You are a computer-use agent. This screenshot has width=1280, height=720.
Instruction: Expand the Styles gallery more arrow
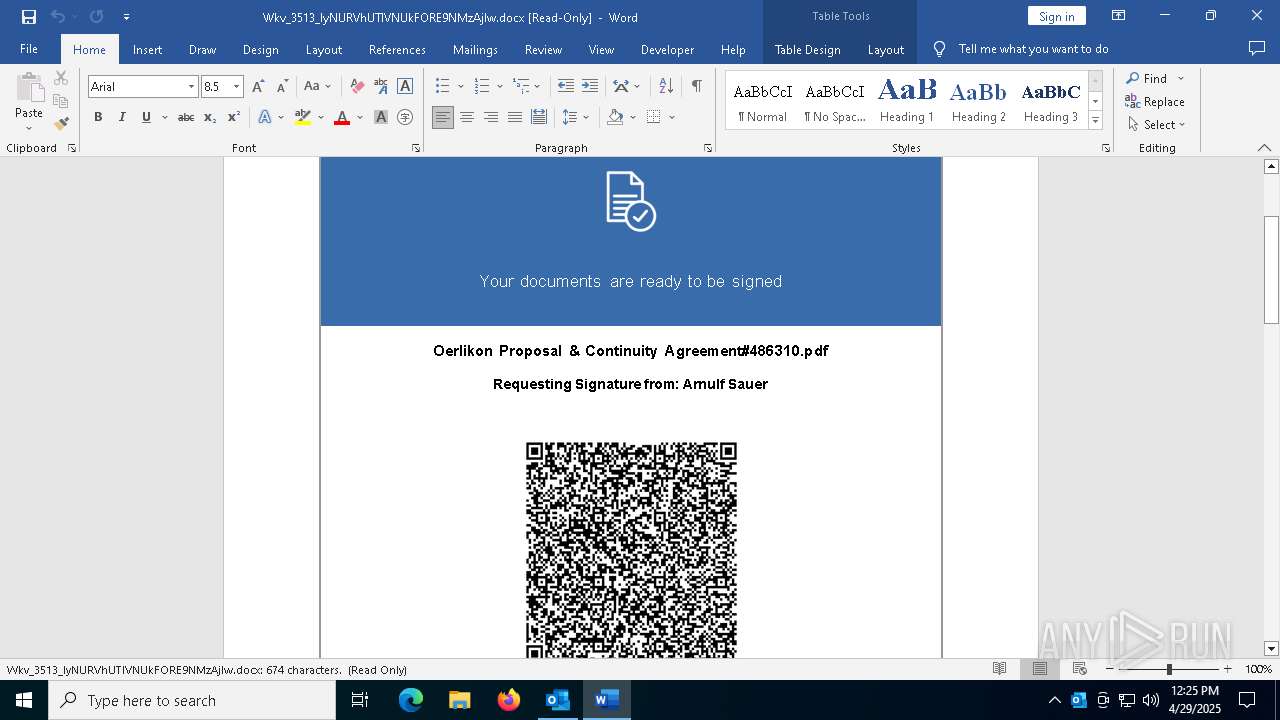click(1095, 121)
